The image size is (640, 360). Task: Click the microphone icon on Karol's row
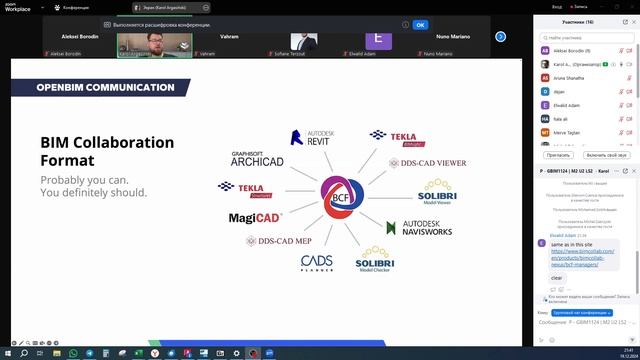click(x=621, y=64)
